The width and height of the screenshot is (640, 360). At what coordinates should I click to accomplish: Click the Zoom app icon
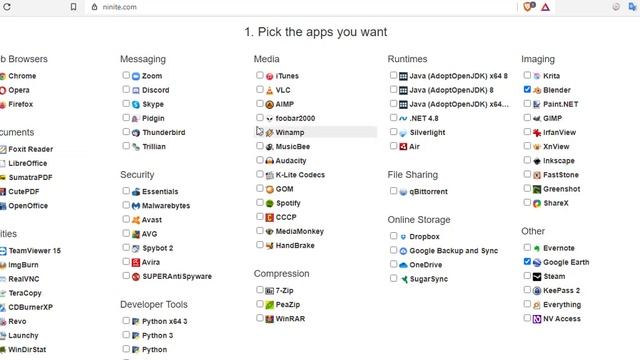coord(136,76)
